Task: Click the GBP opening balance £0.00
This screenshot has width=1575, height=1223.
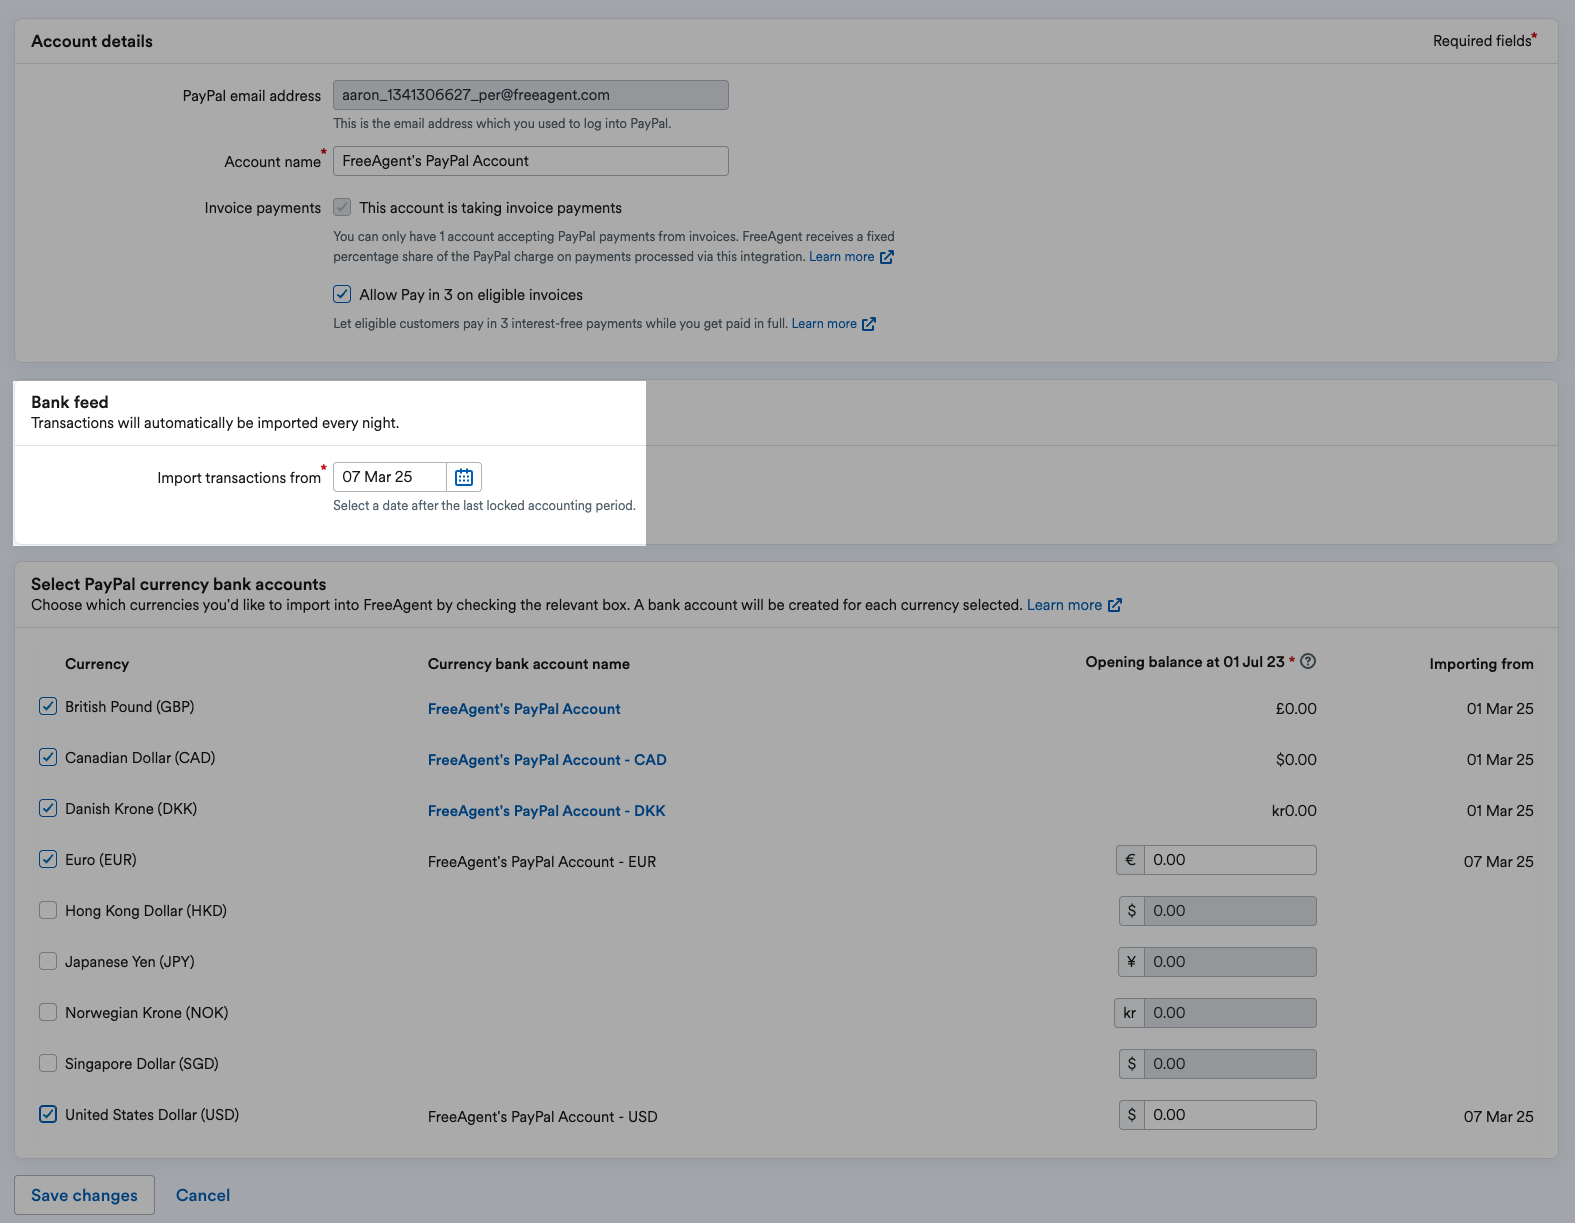Action: pos(1296,709)
